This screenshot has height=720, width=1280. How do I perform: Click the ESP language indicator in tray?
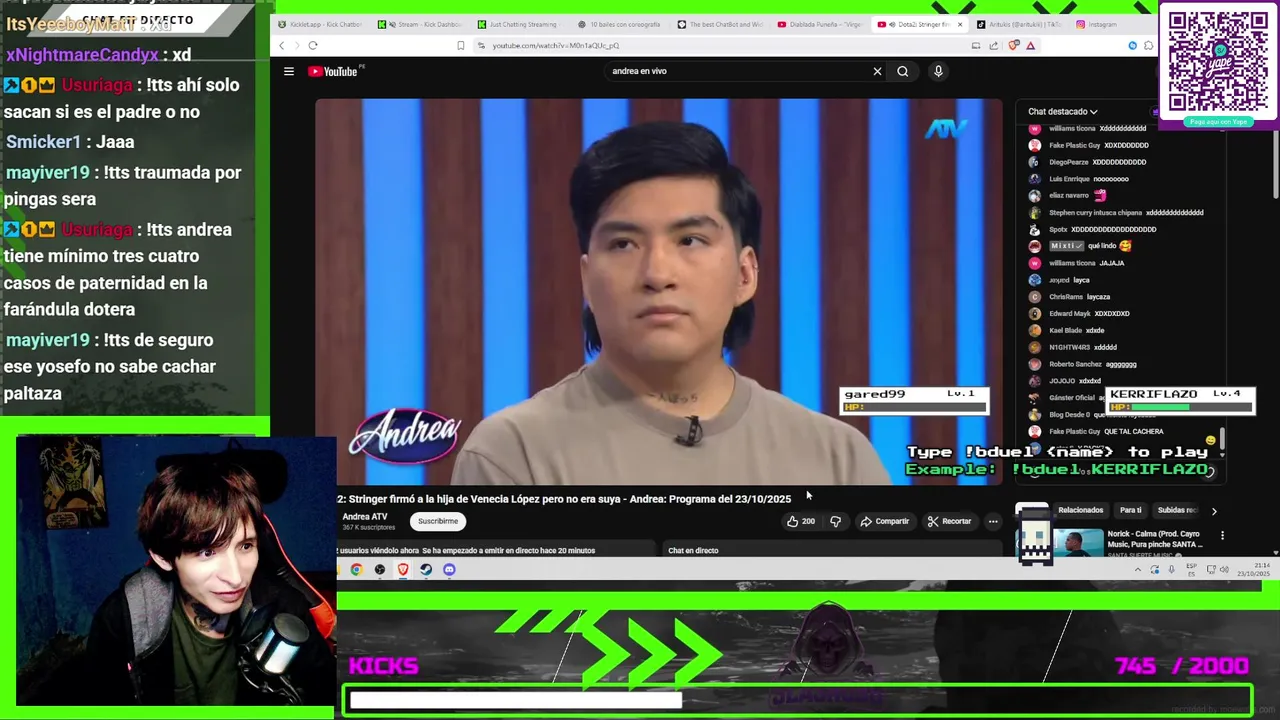pyautogui.click(x=1191, y=570)
